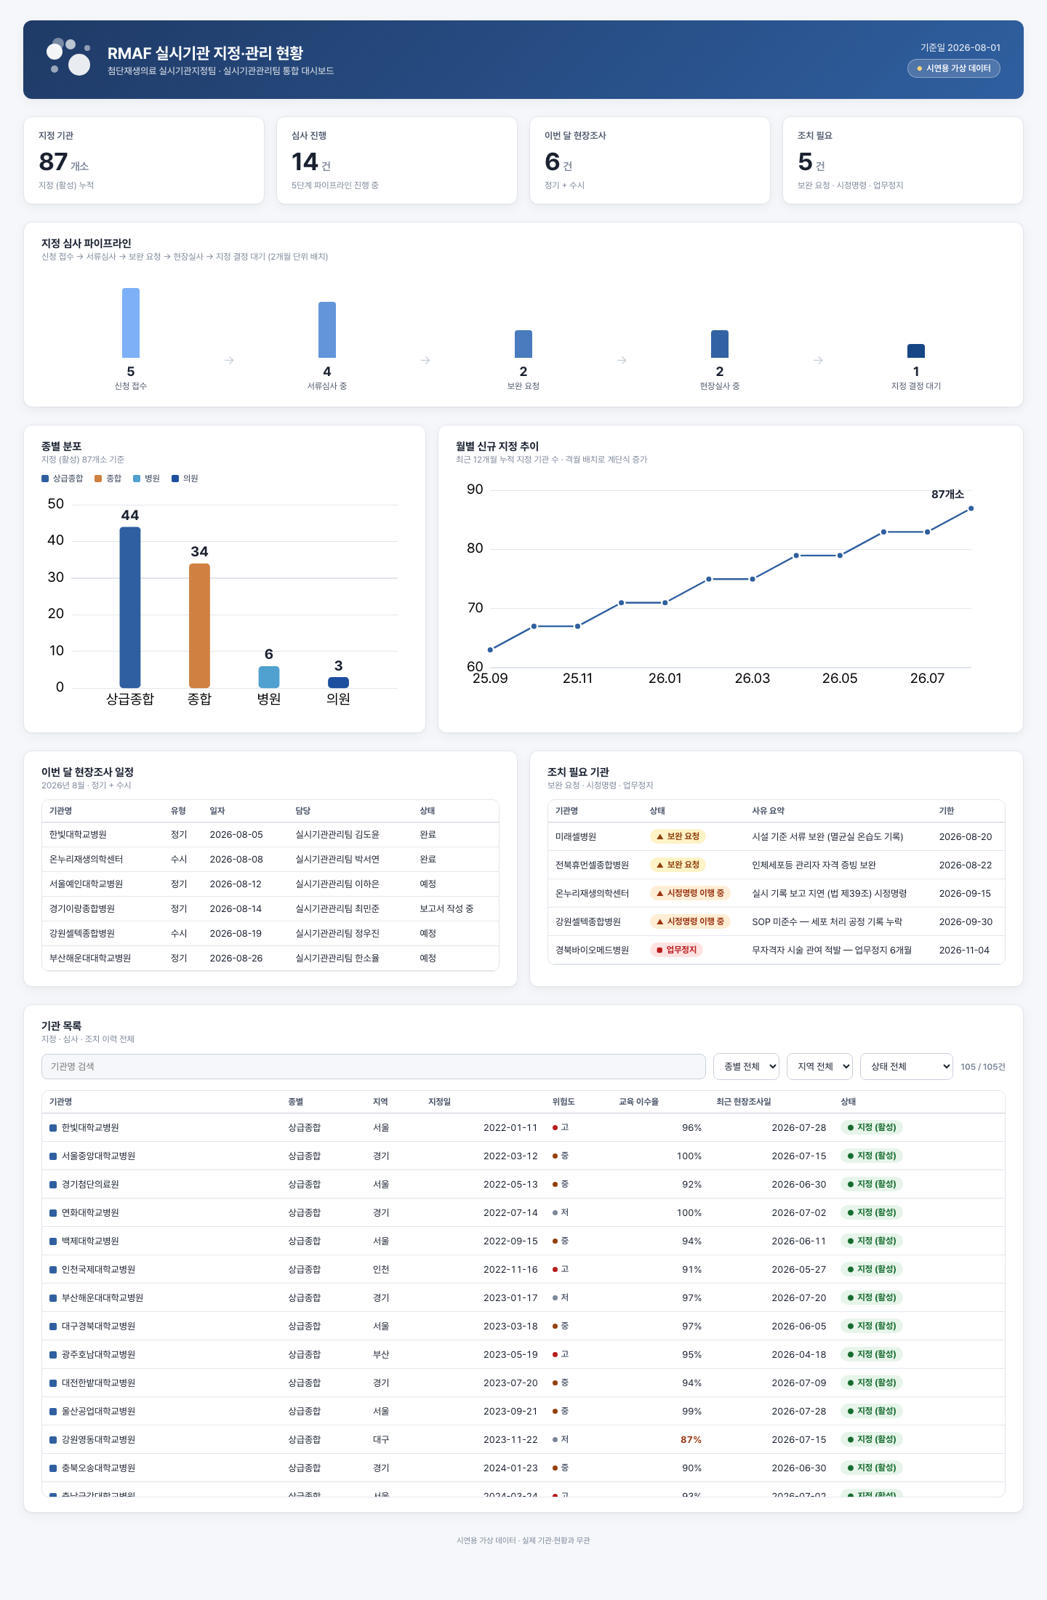The height and width of the screenshot is (1600, 1047).
Task: Open the 상태 전체 dropdown
Action: click(906, 1067)
